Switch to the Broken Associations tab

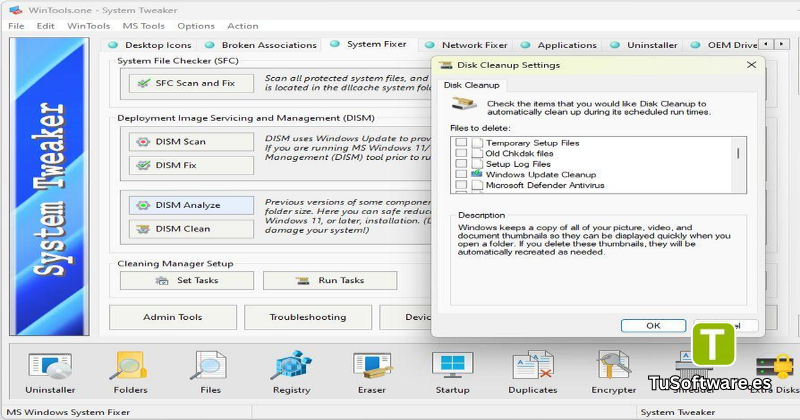click(261, 45)
